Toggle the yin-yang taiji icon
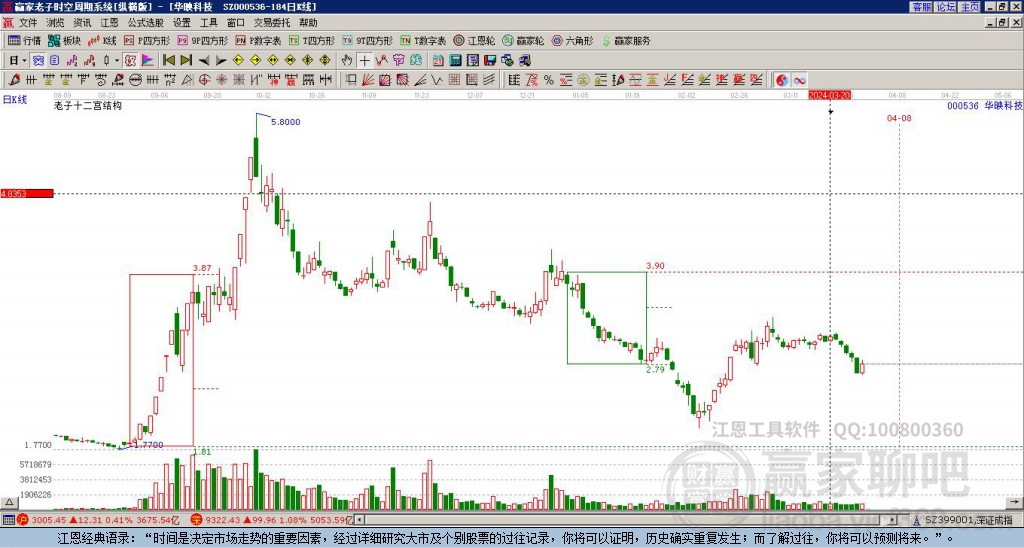Viewport: 1024px width, 548px height. pos(782,80)
